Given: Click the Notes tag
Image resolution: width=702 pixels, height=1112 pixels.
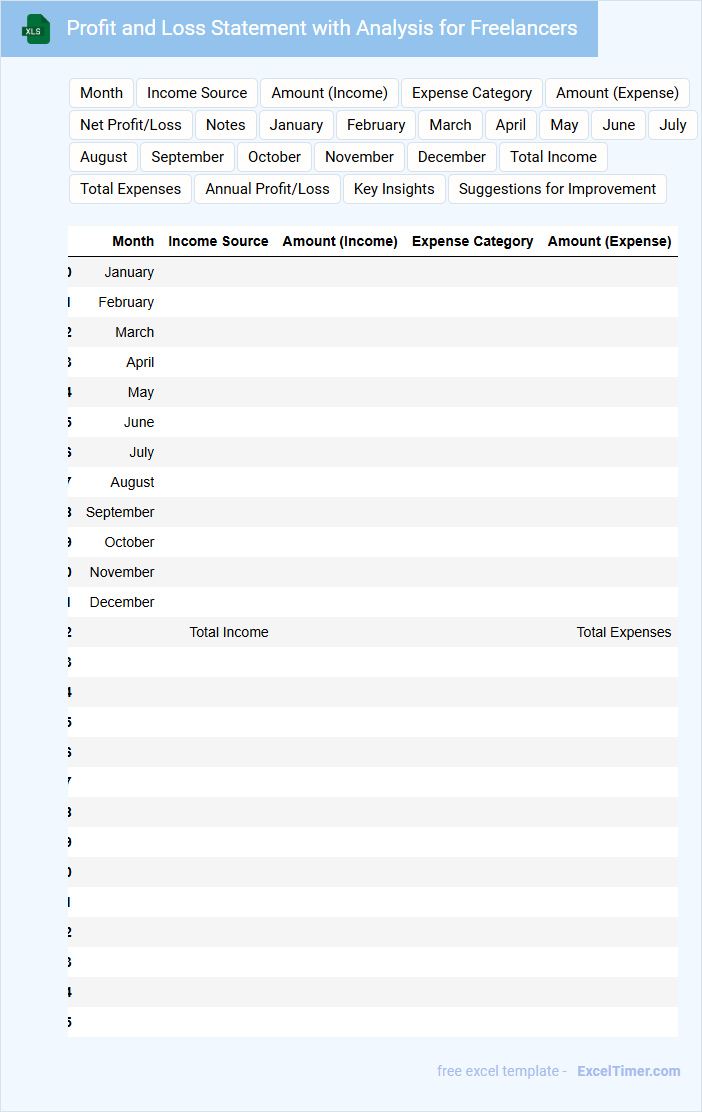Looking at the screenshot, I should 225,125.
